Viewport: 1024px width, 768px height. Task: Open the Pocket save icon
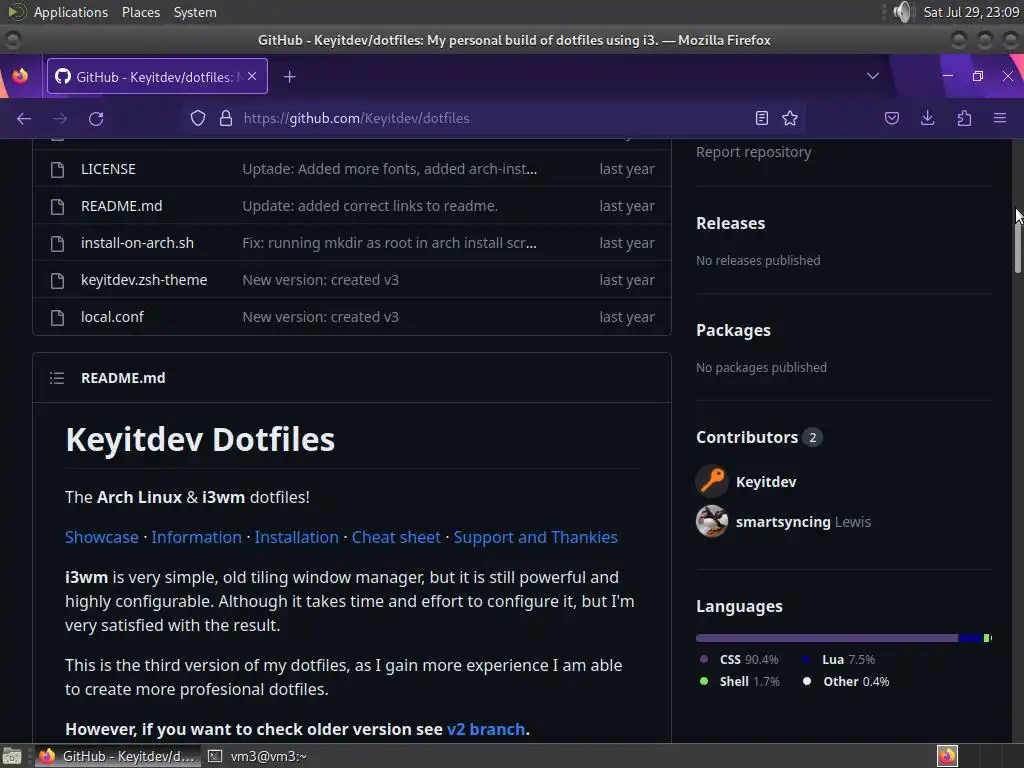point(892,118)
